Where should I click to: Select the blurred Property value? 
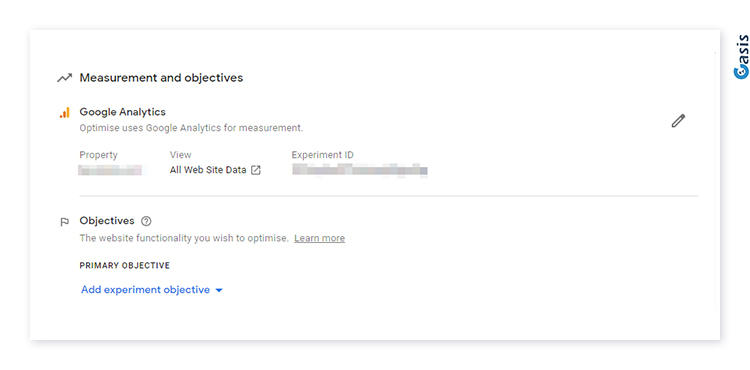[110, 170]
